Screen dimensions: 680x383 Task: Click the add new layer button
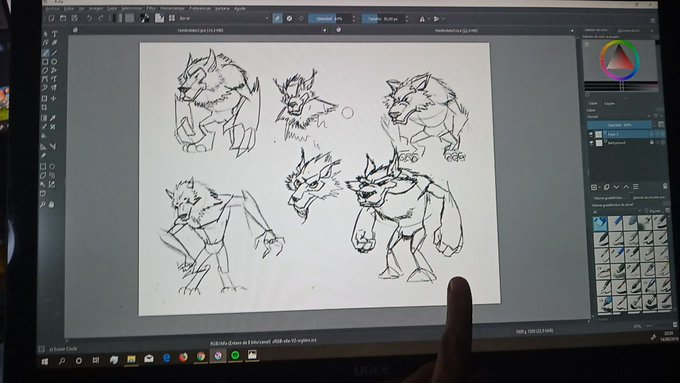[594, 187]
